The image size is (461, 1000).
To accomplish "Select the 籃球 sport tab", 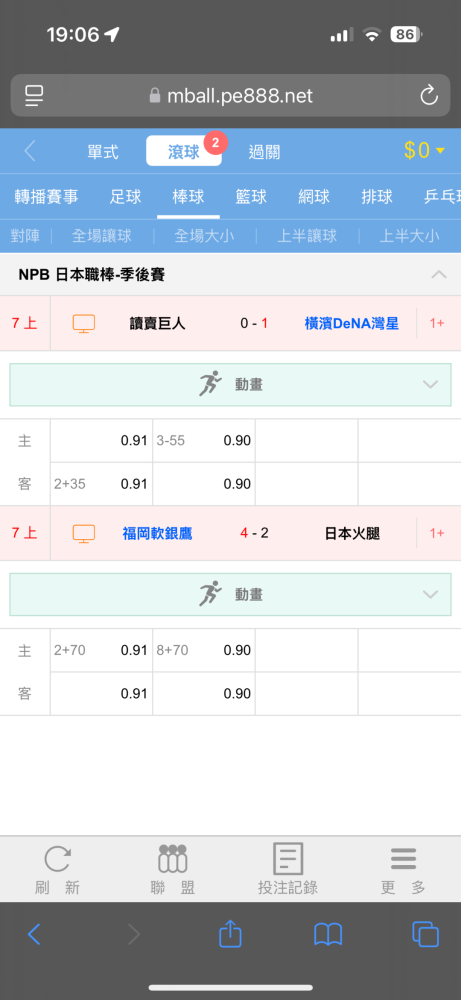I will (251, 196).
